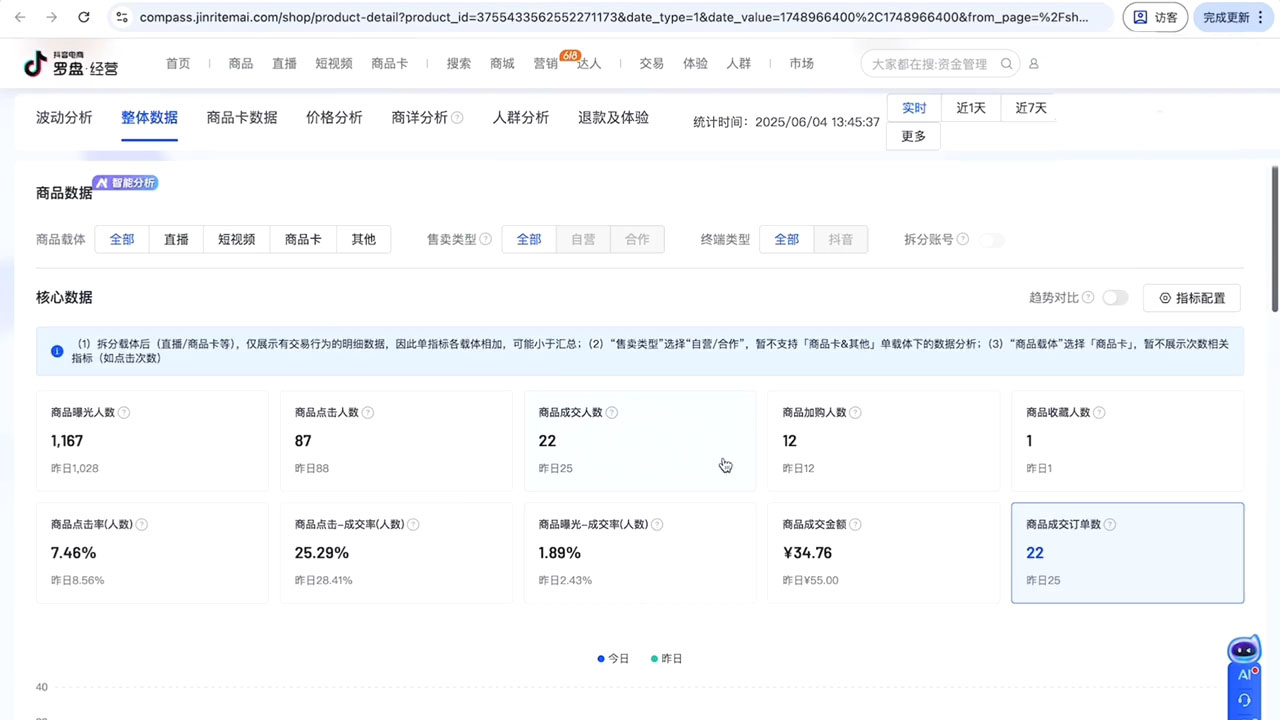Click the blue notice info icon
1280x720 pixels.
57,351
